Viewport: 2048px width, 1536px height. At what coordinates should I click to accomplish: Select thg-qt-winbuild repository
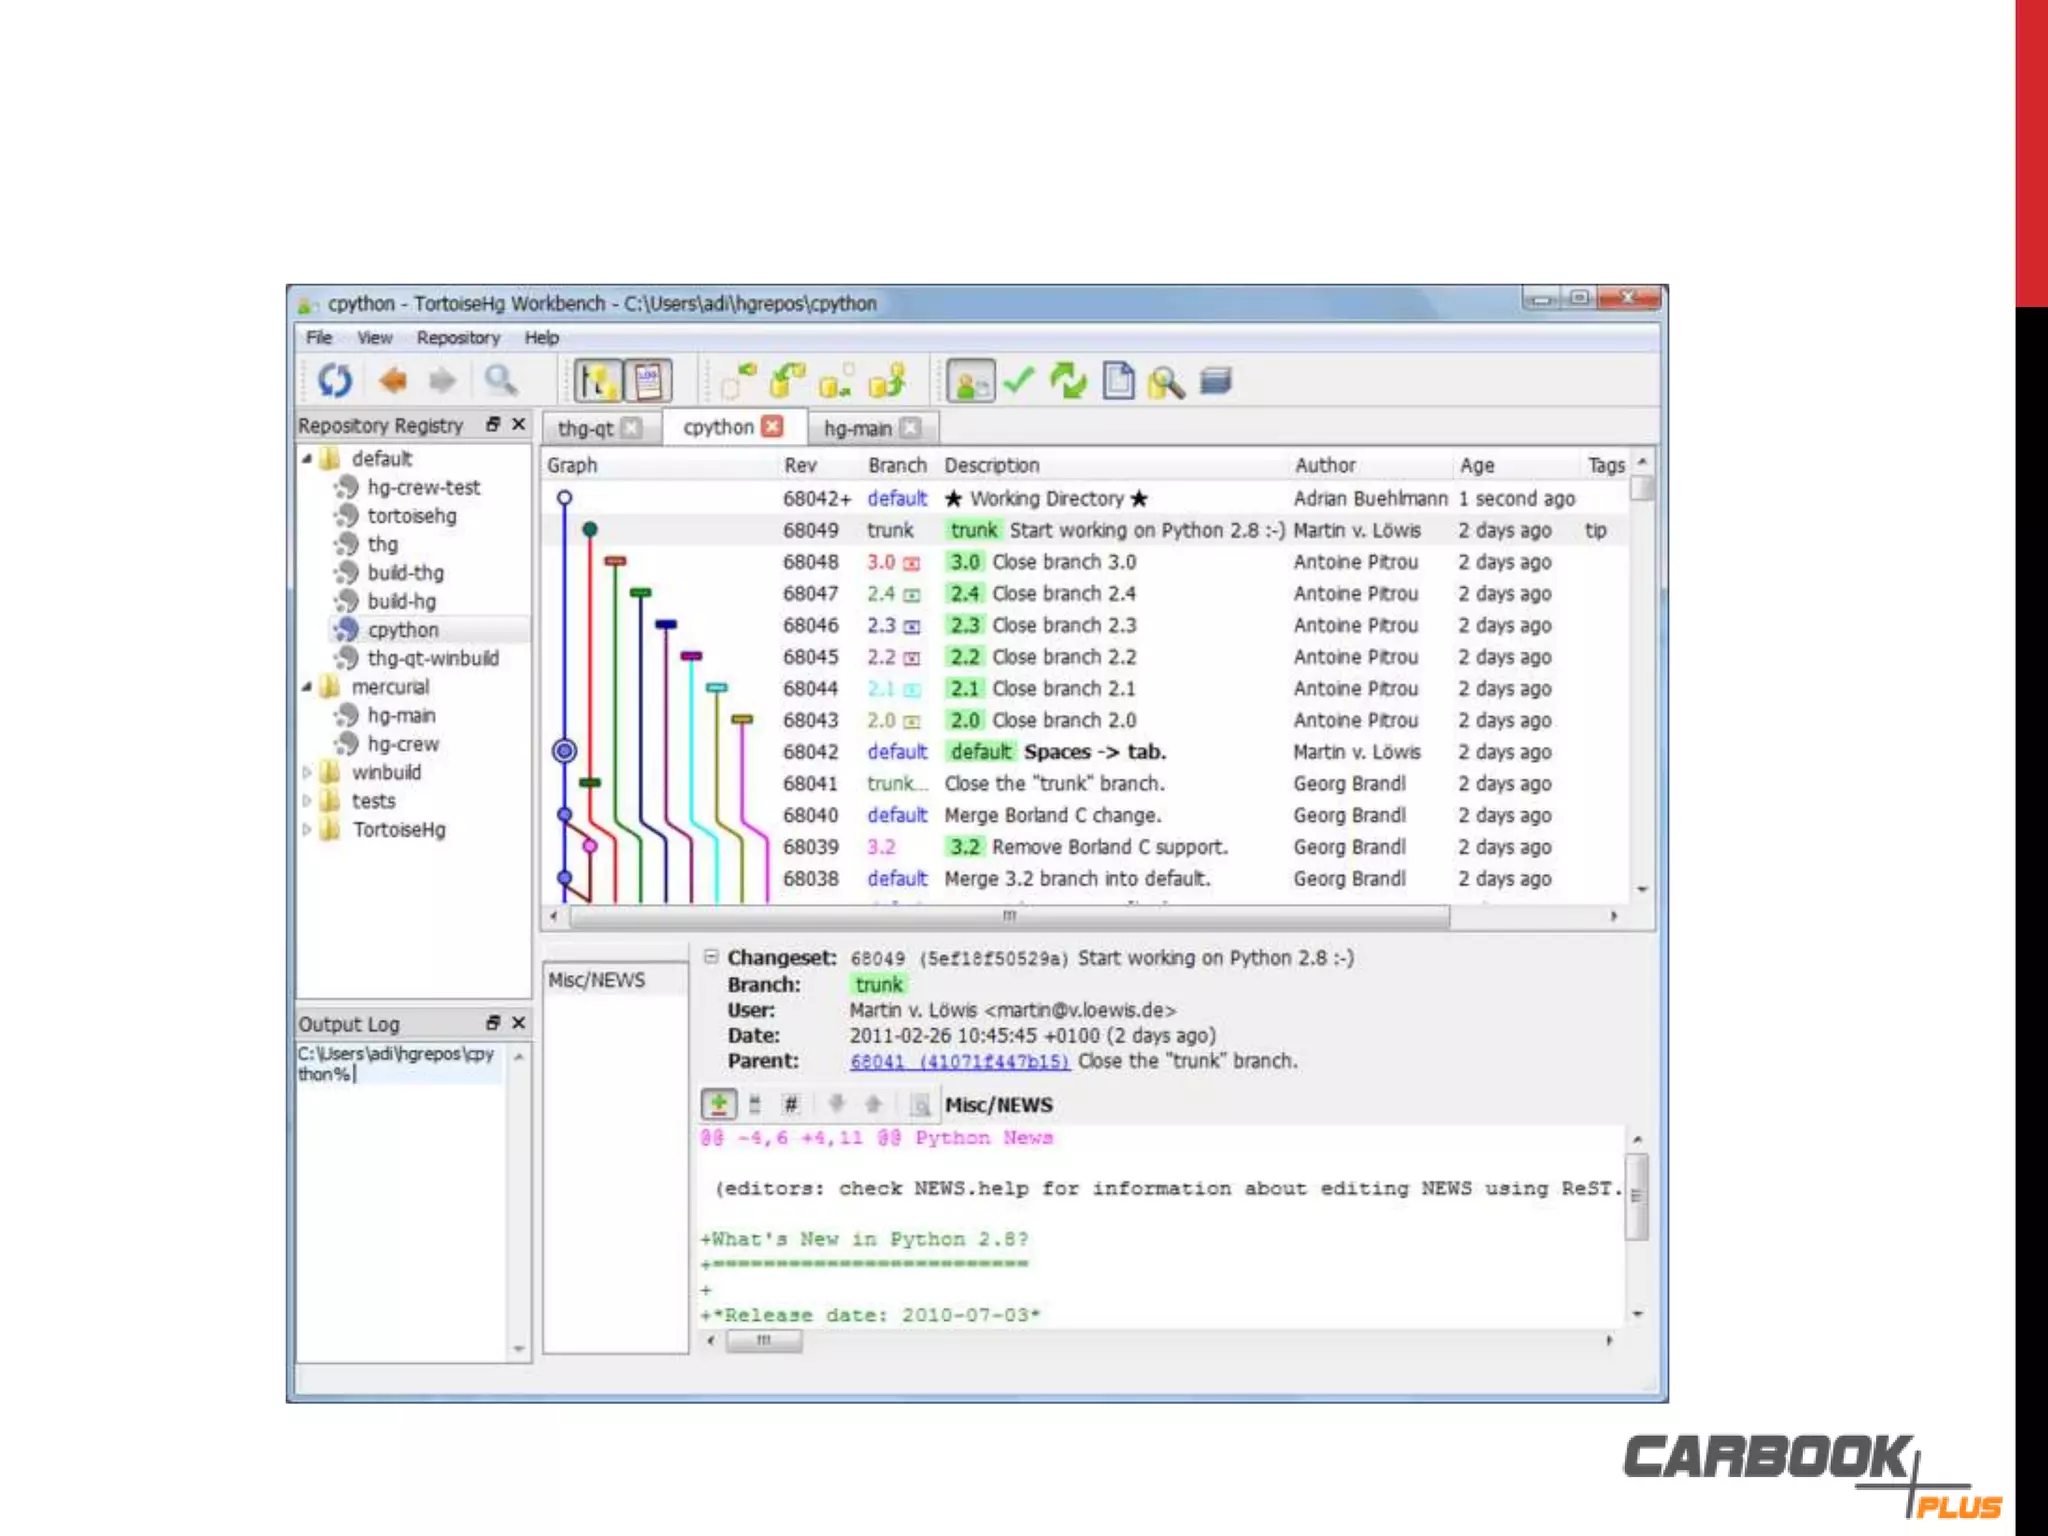pos(432,658)
